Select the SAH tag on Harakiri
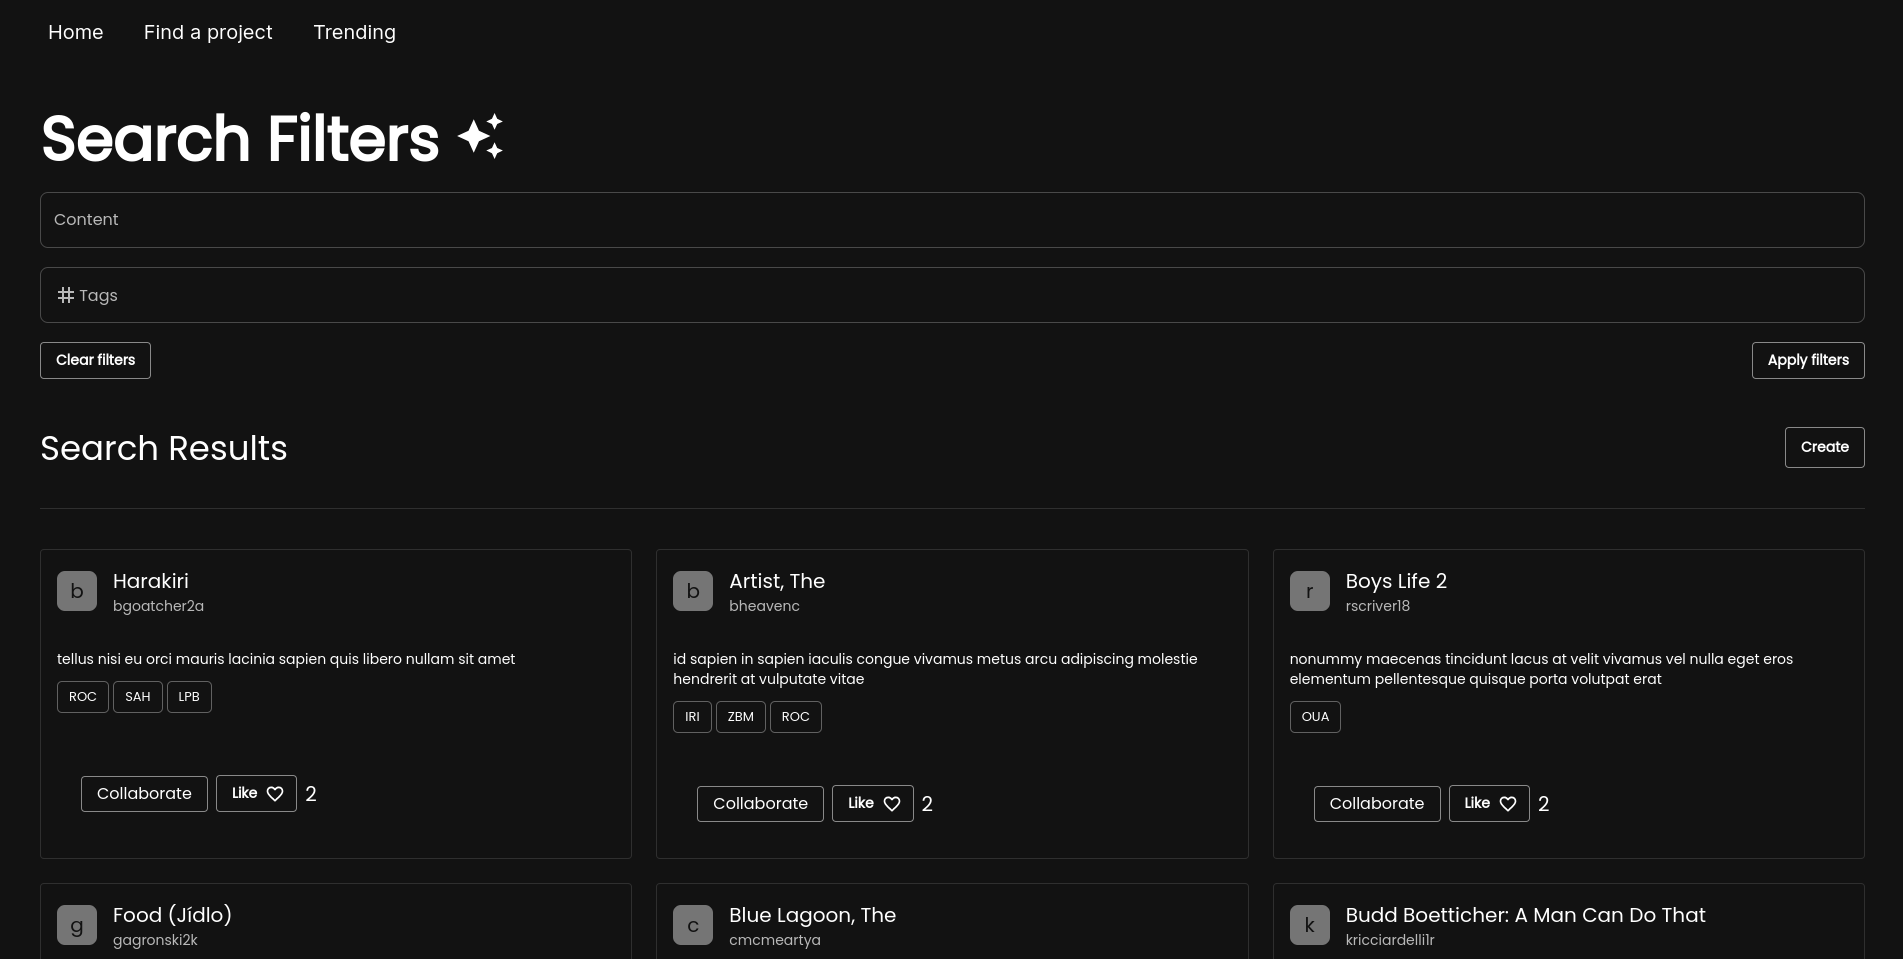 (x=138, y=697)
